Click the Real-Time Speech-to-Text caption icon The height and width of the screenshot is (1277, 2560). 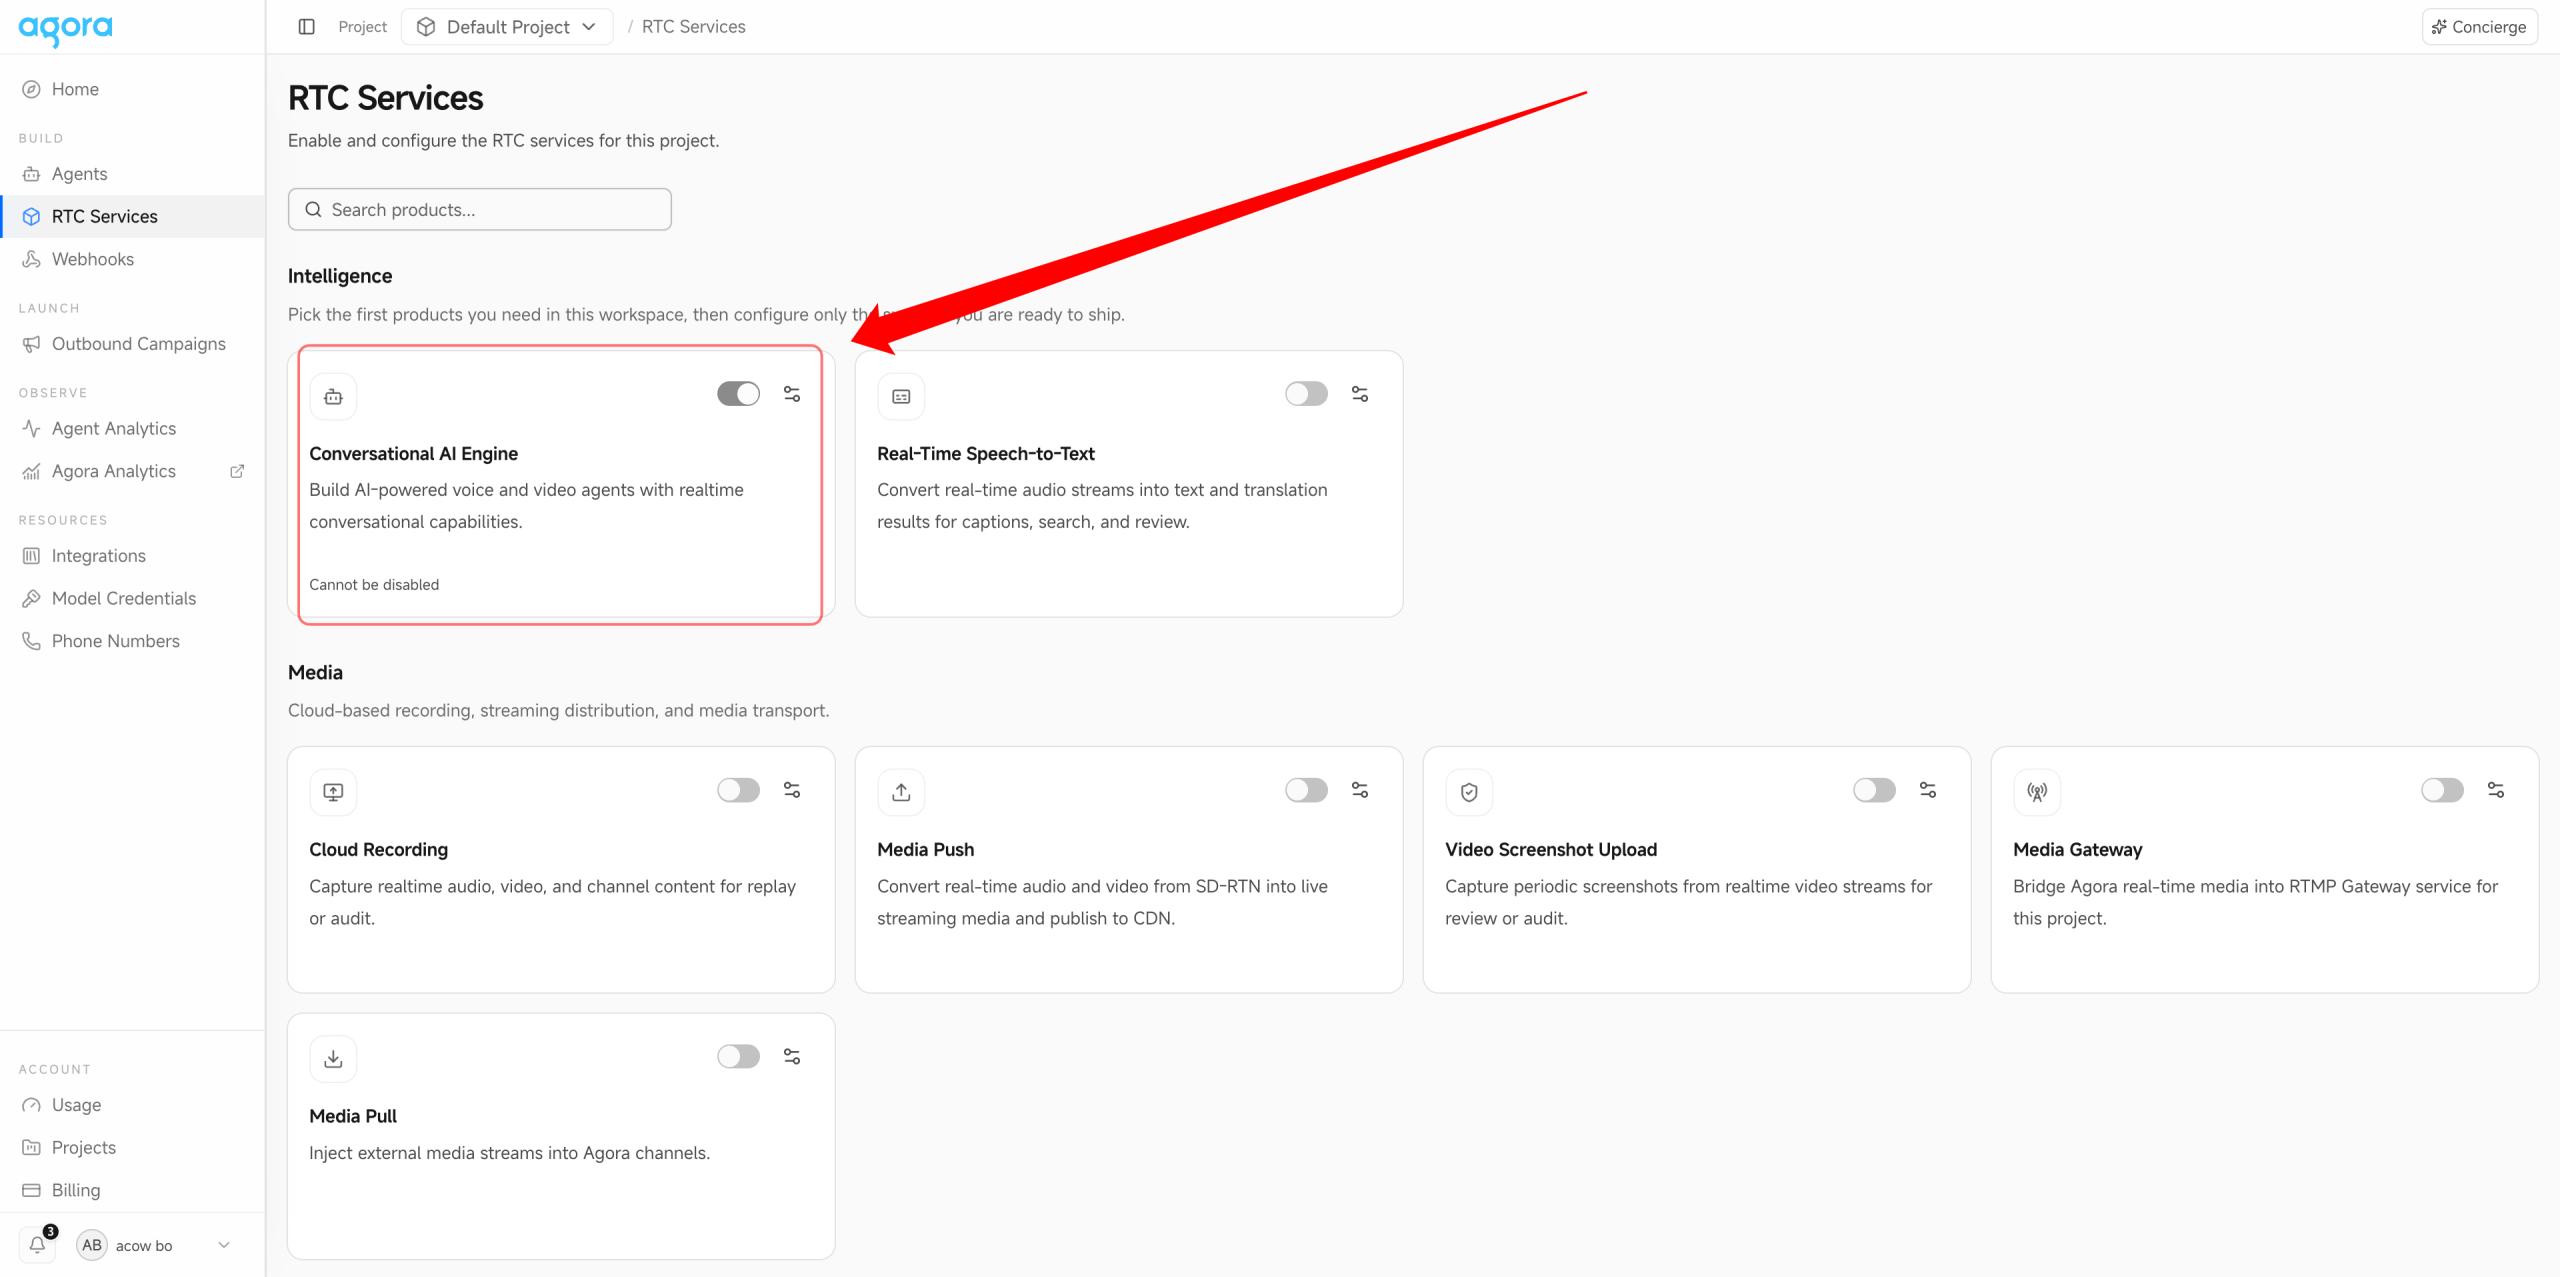click(901, 397)
